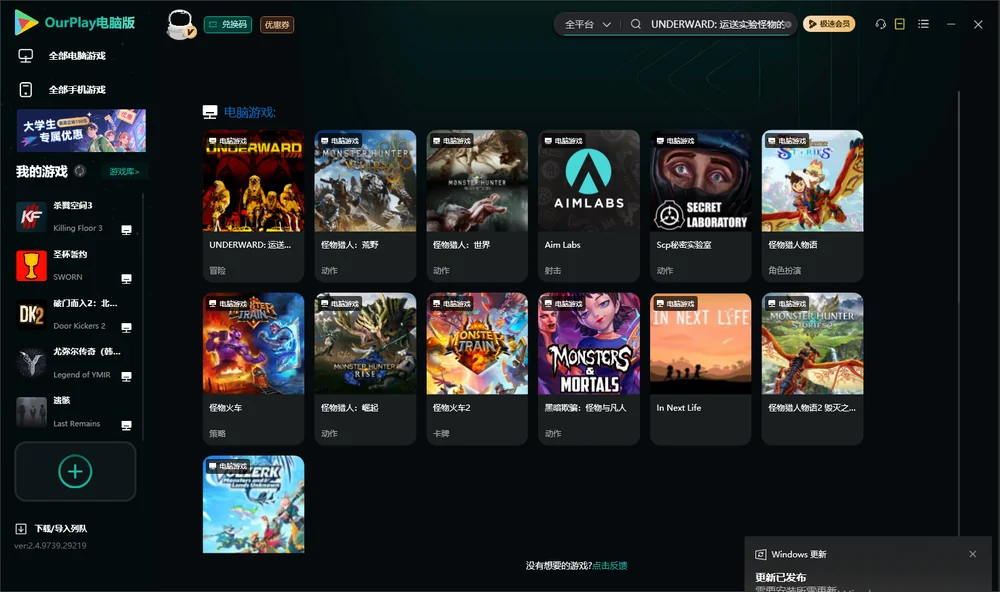Refresh the 我的游戏 list
The image size is (1000, 592).
pyautogui.click(x=80, y=171)
